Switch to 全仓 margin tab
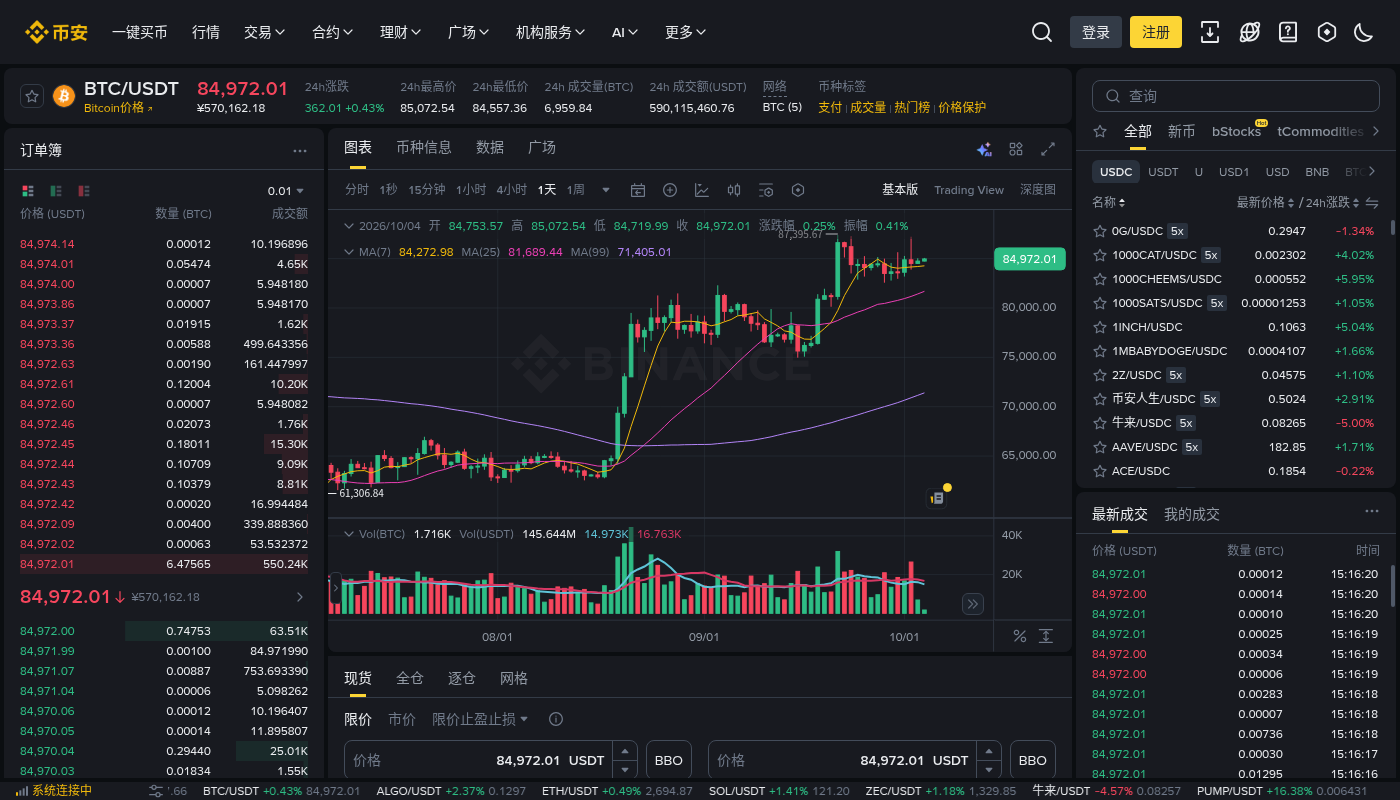Screen dimensions: 1400x800 (x=410, y=678)
